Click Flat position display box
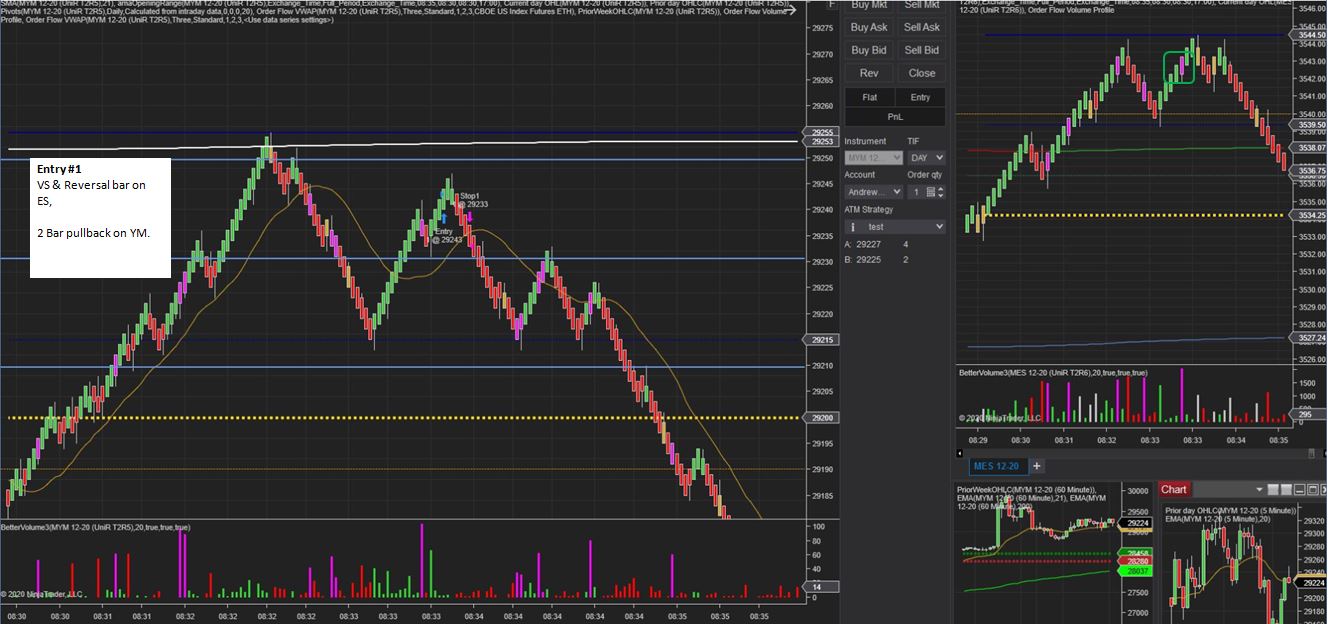 [870, 97]
